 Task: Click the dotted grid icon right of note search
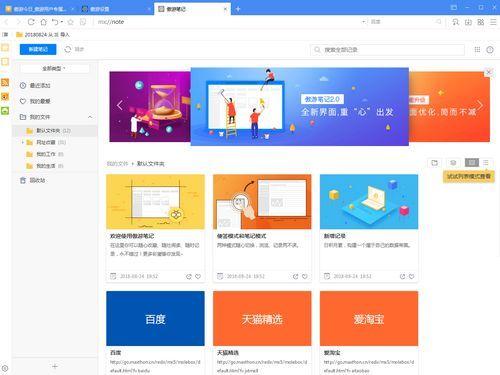click(x=477, y=50)
